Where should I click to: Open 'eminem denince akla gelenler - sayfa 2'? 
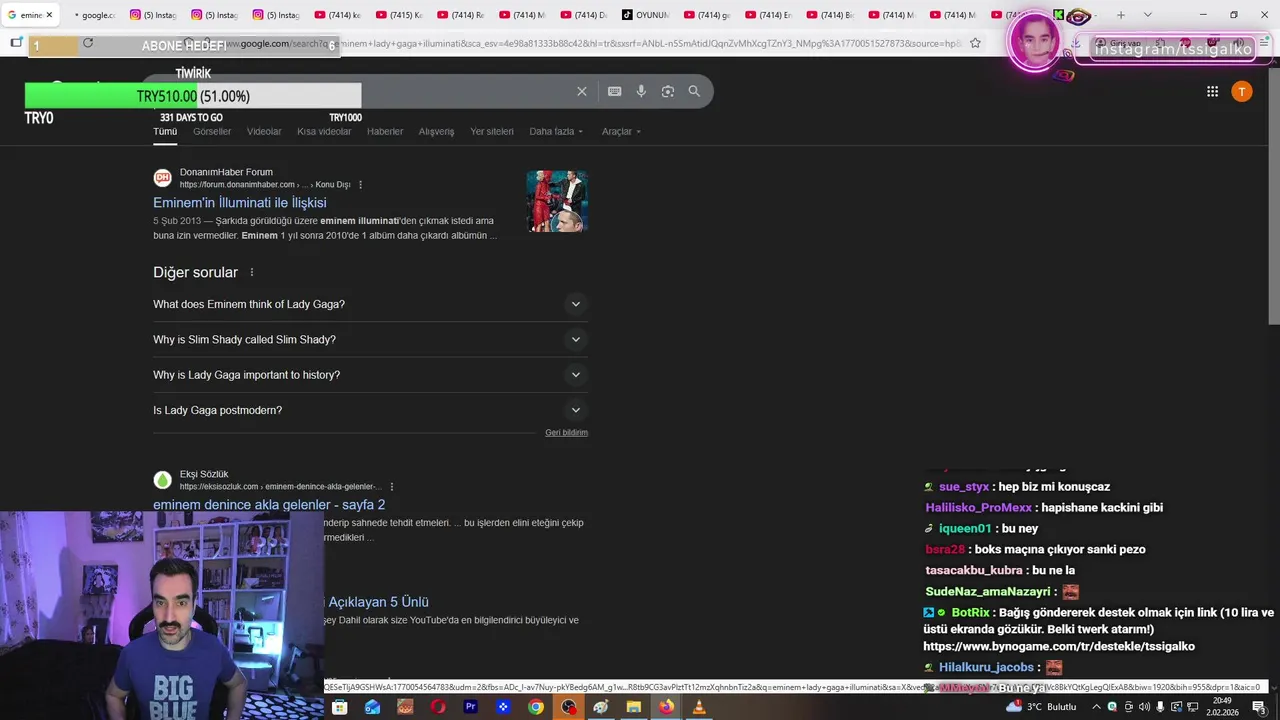click(269, 505)
